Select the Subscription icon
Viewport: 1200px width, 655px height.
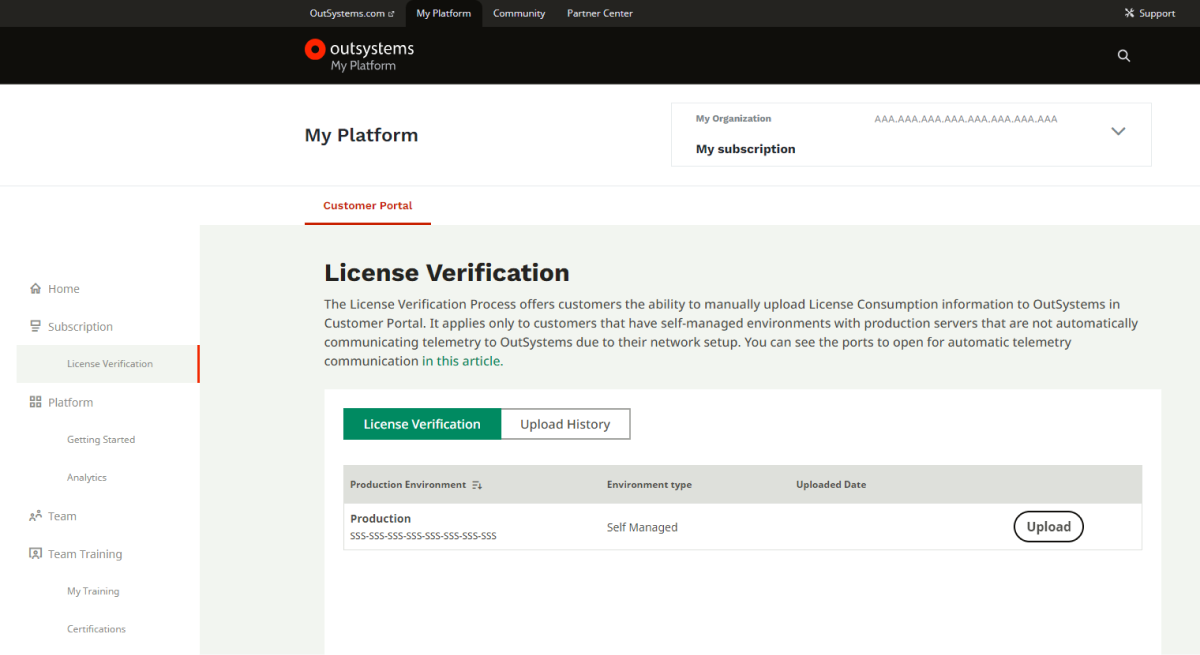click(x=34, y=326)
